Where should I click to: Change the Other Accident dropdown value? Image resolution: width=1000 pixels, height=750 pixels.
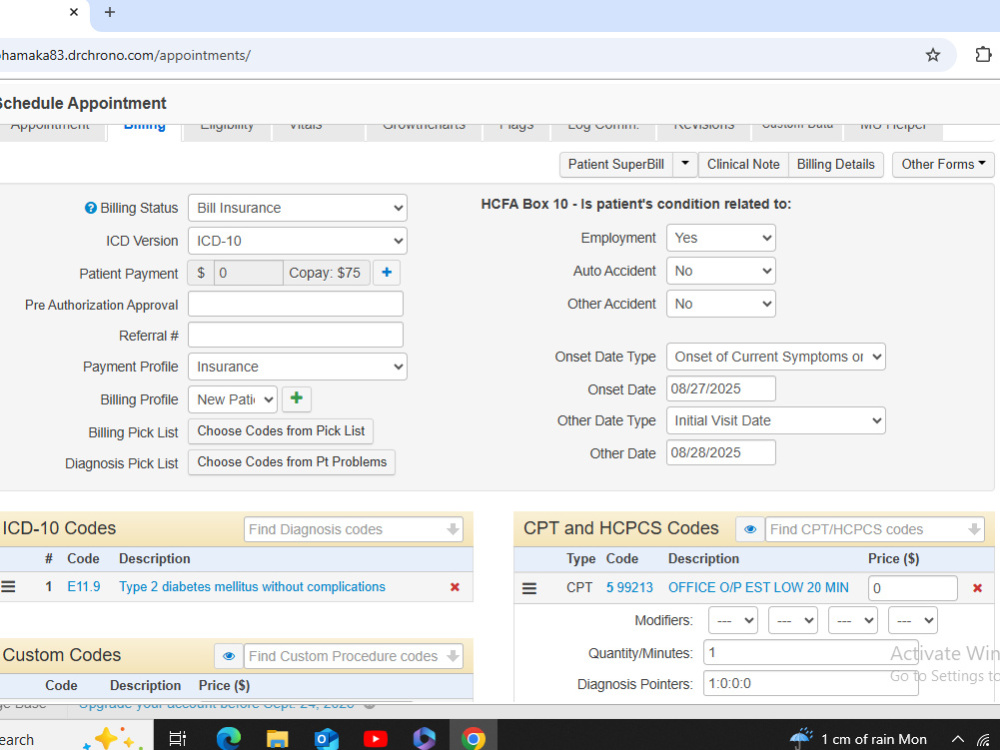[721, 304]
